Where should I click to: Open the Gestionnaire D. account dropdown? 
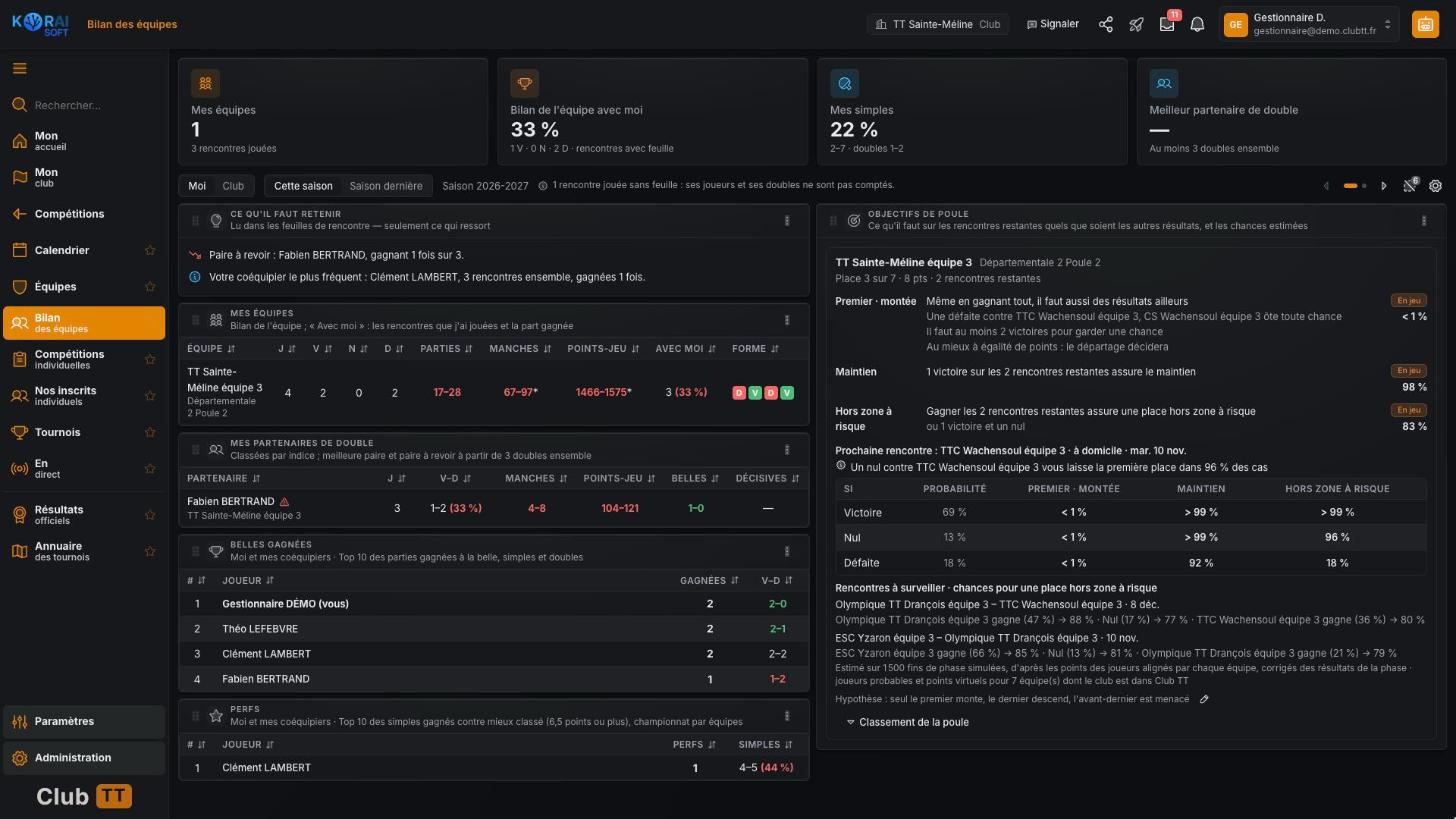pos(1310,24)
